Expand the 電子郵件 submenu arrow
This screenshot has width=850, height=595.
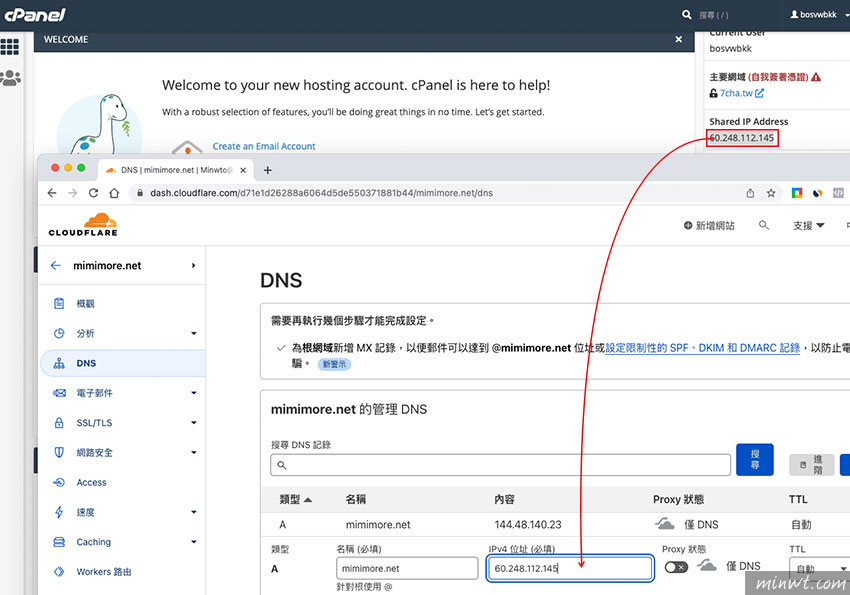(x=194, y=393)
